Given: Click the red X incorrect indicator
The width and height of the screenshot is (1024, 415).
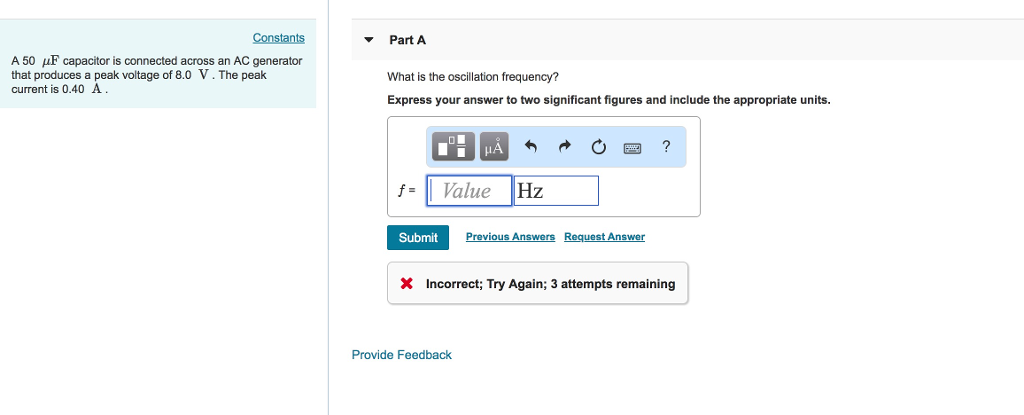Looking at the screenshot, I should [x=407, y=284].
